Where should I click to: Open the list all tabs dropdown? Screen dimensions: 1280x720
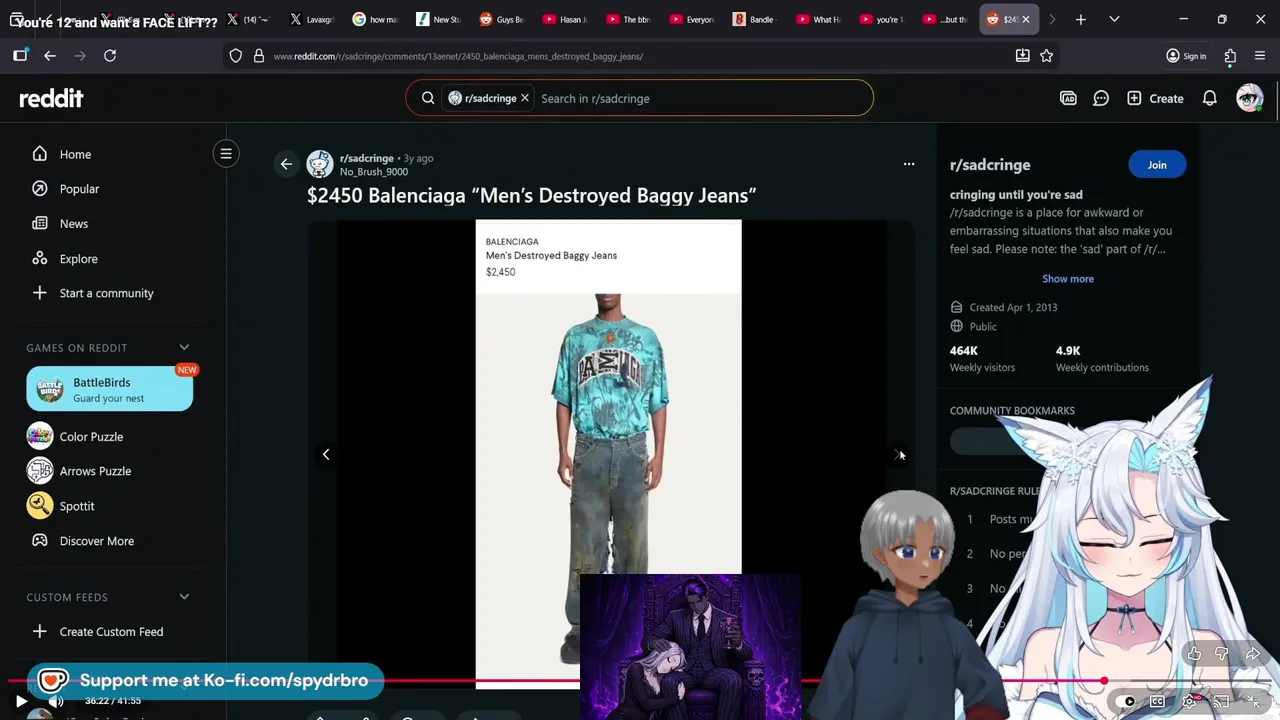point(1114,19)
